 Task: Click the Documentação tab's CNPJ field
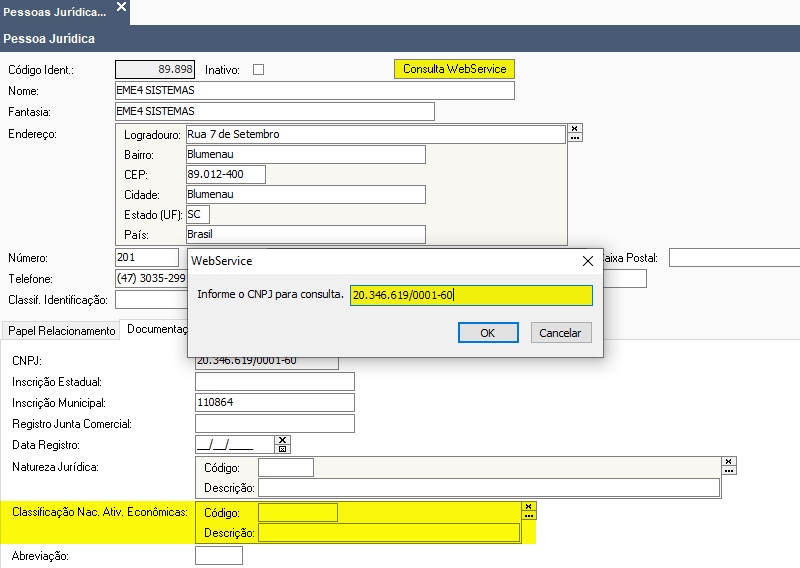click(x=267, y=362)
